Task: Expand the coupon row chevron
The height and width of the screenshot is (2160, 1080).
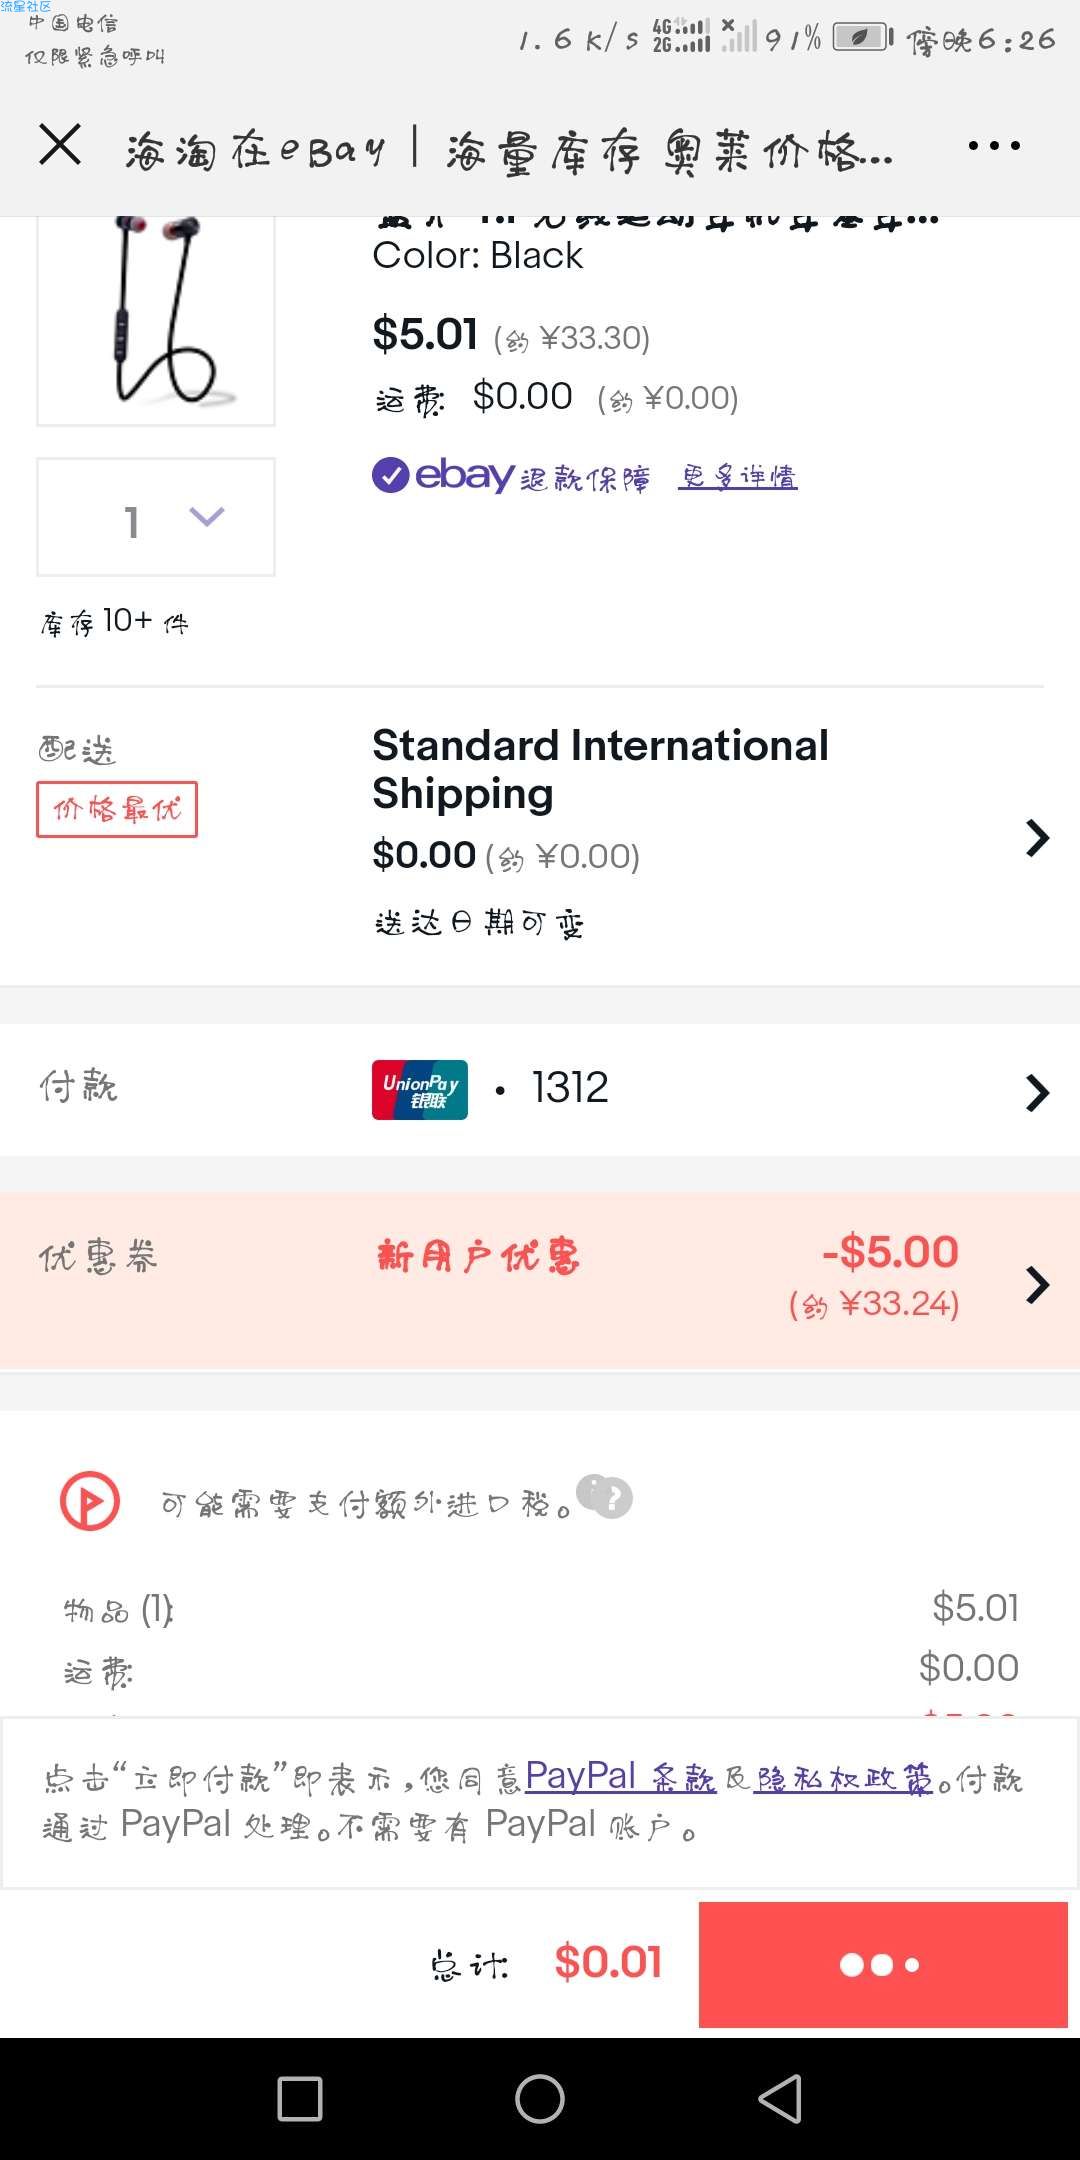Action: pyautogui.click(x=1037, y=1284)
